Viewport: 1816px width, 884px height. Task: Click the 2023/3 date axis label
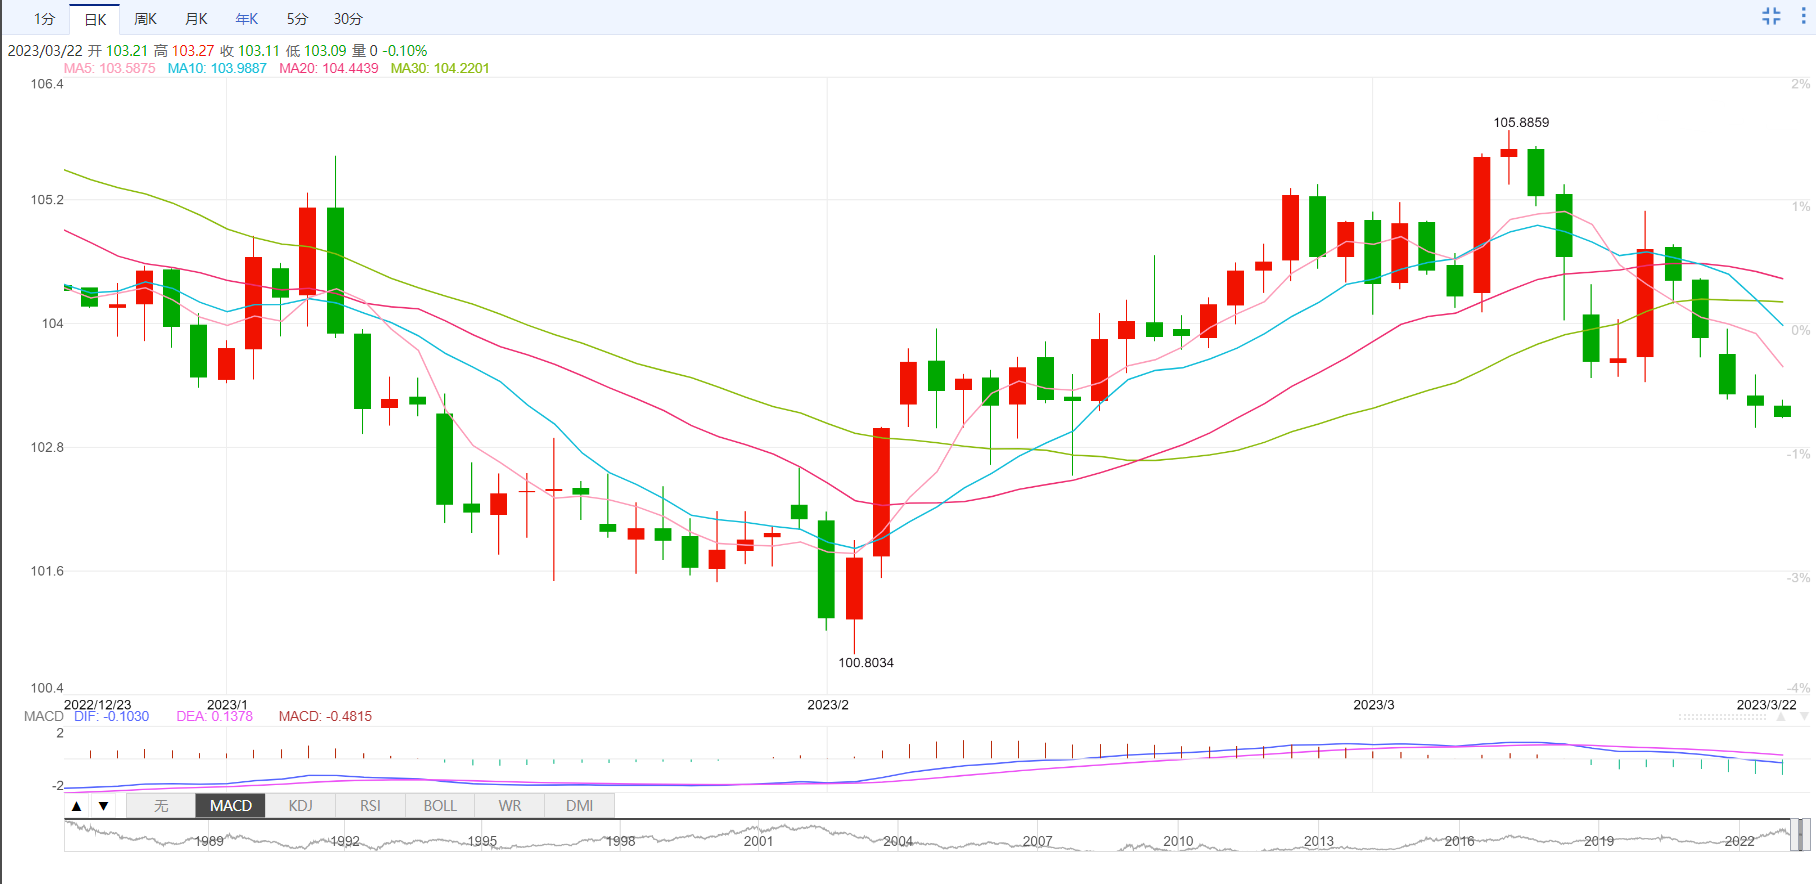tap(1374, 704)
